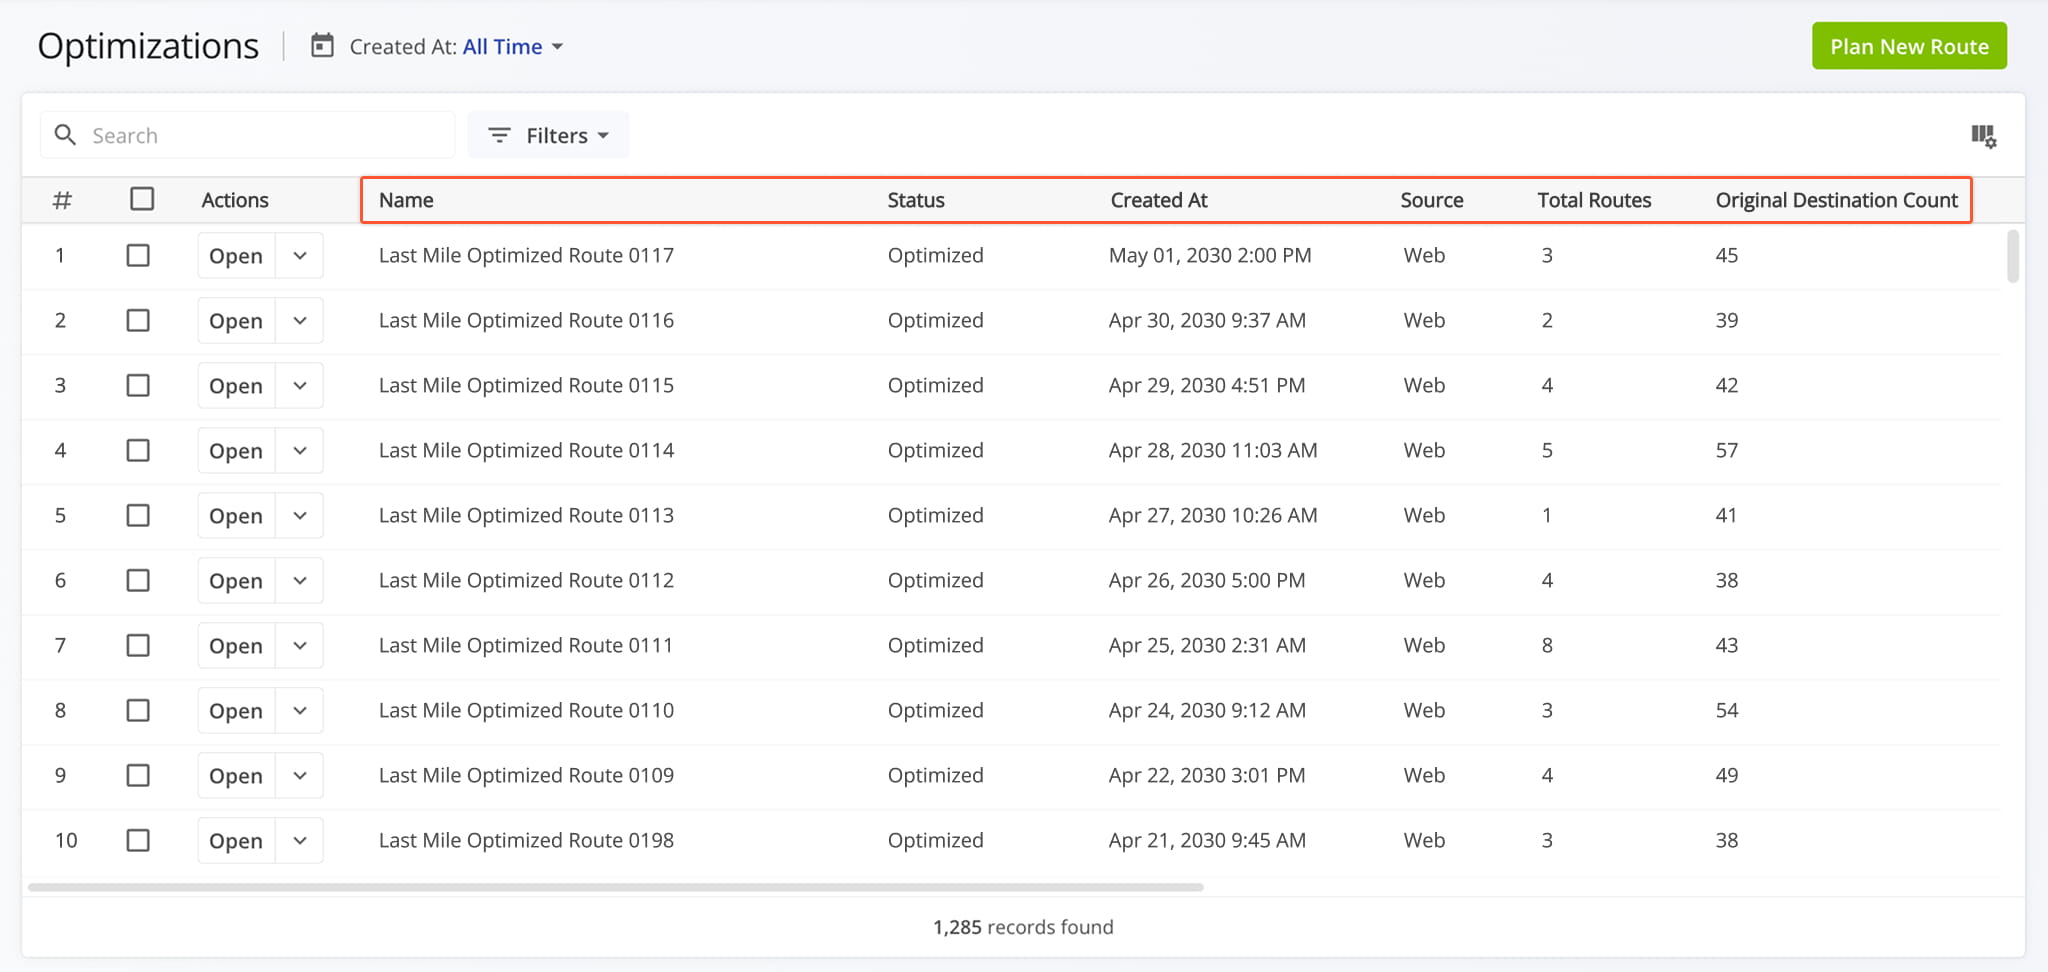
Task: Expand actions arrow for Route 0111
Action: click(x=300, y=646)
